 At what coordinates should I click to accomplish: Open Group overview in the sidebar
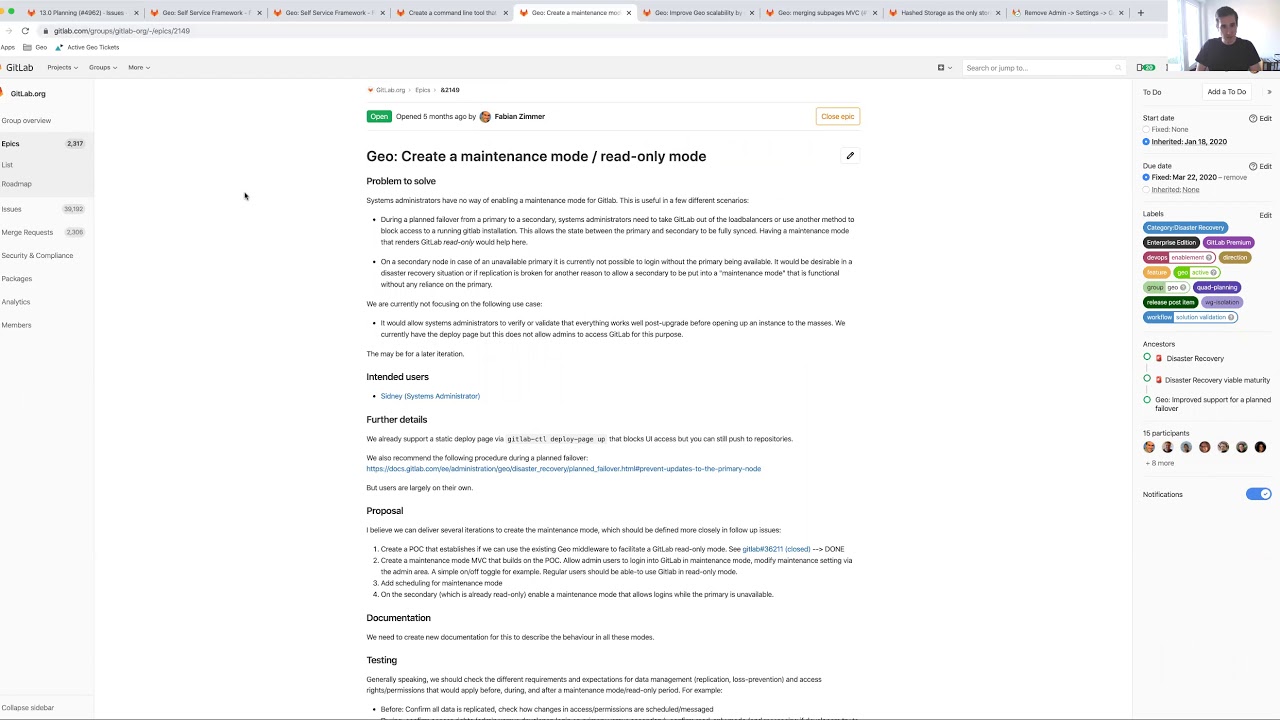click(26, 121)
